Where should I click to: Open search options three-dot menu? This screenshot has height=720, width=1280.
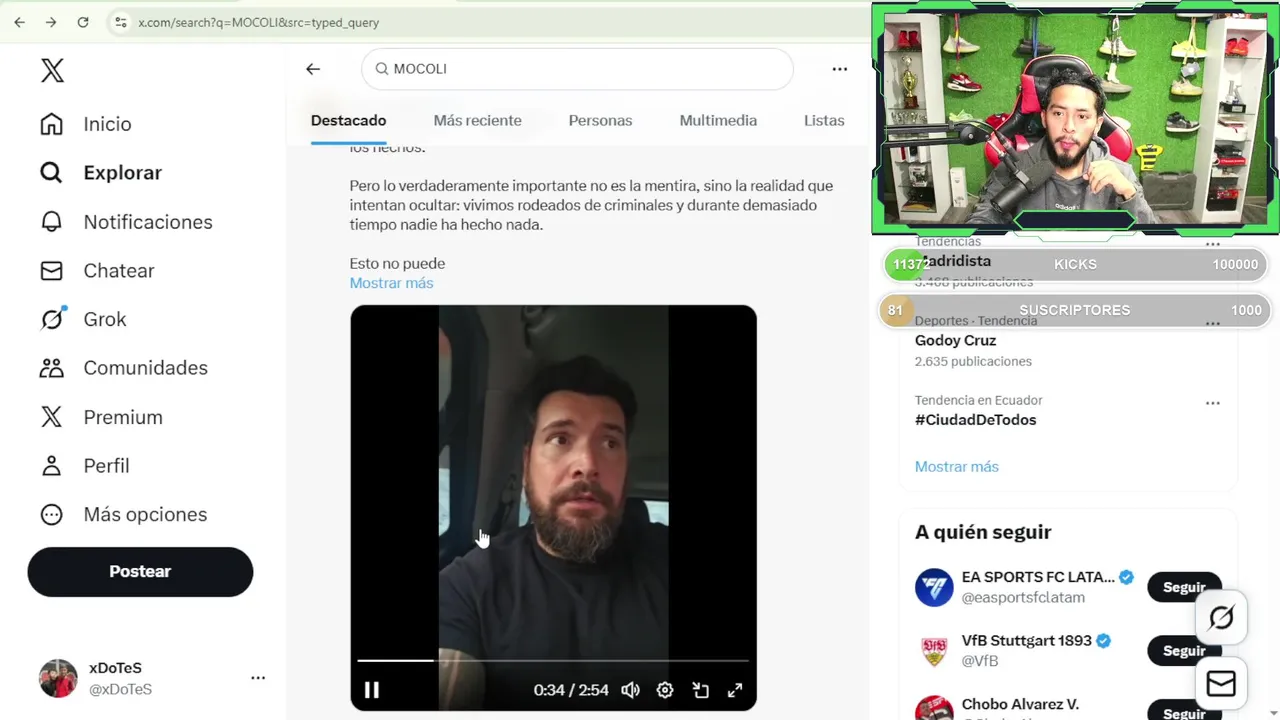pos(840,69)
